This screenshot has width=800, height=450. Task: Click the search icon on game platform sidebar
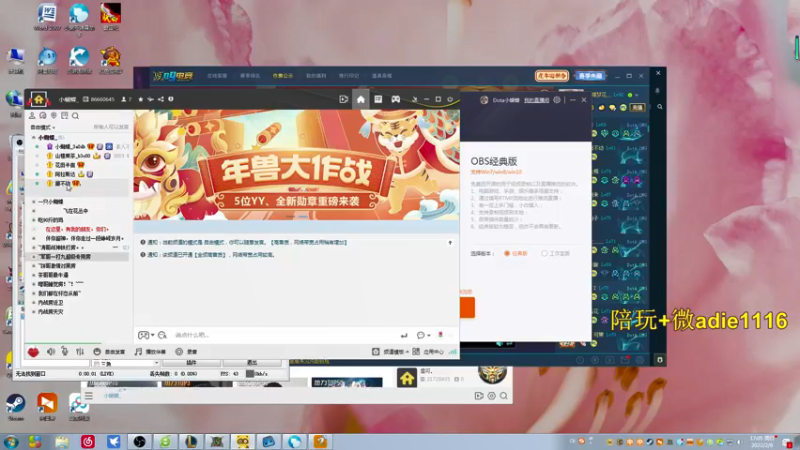click(660, 107)
